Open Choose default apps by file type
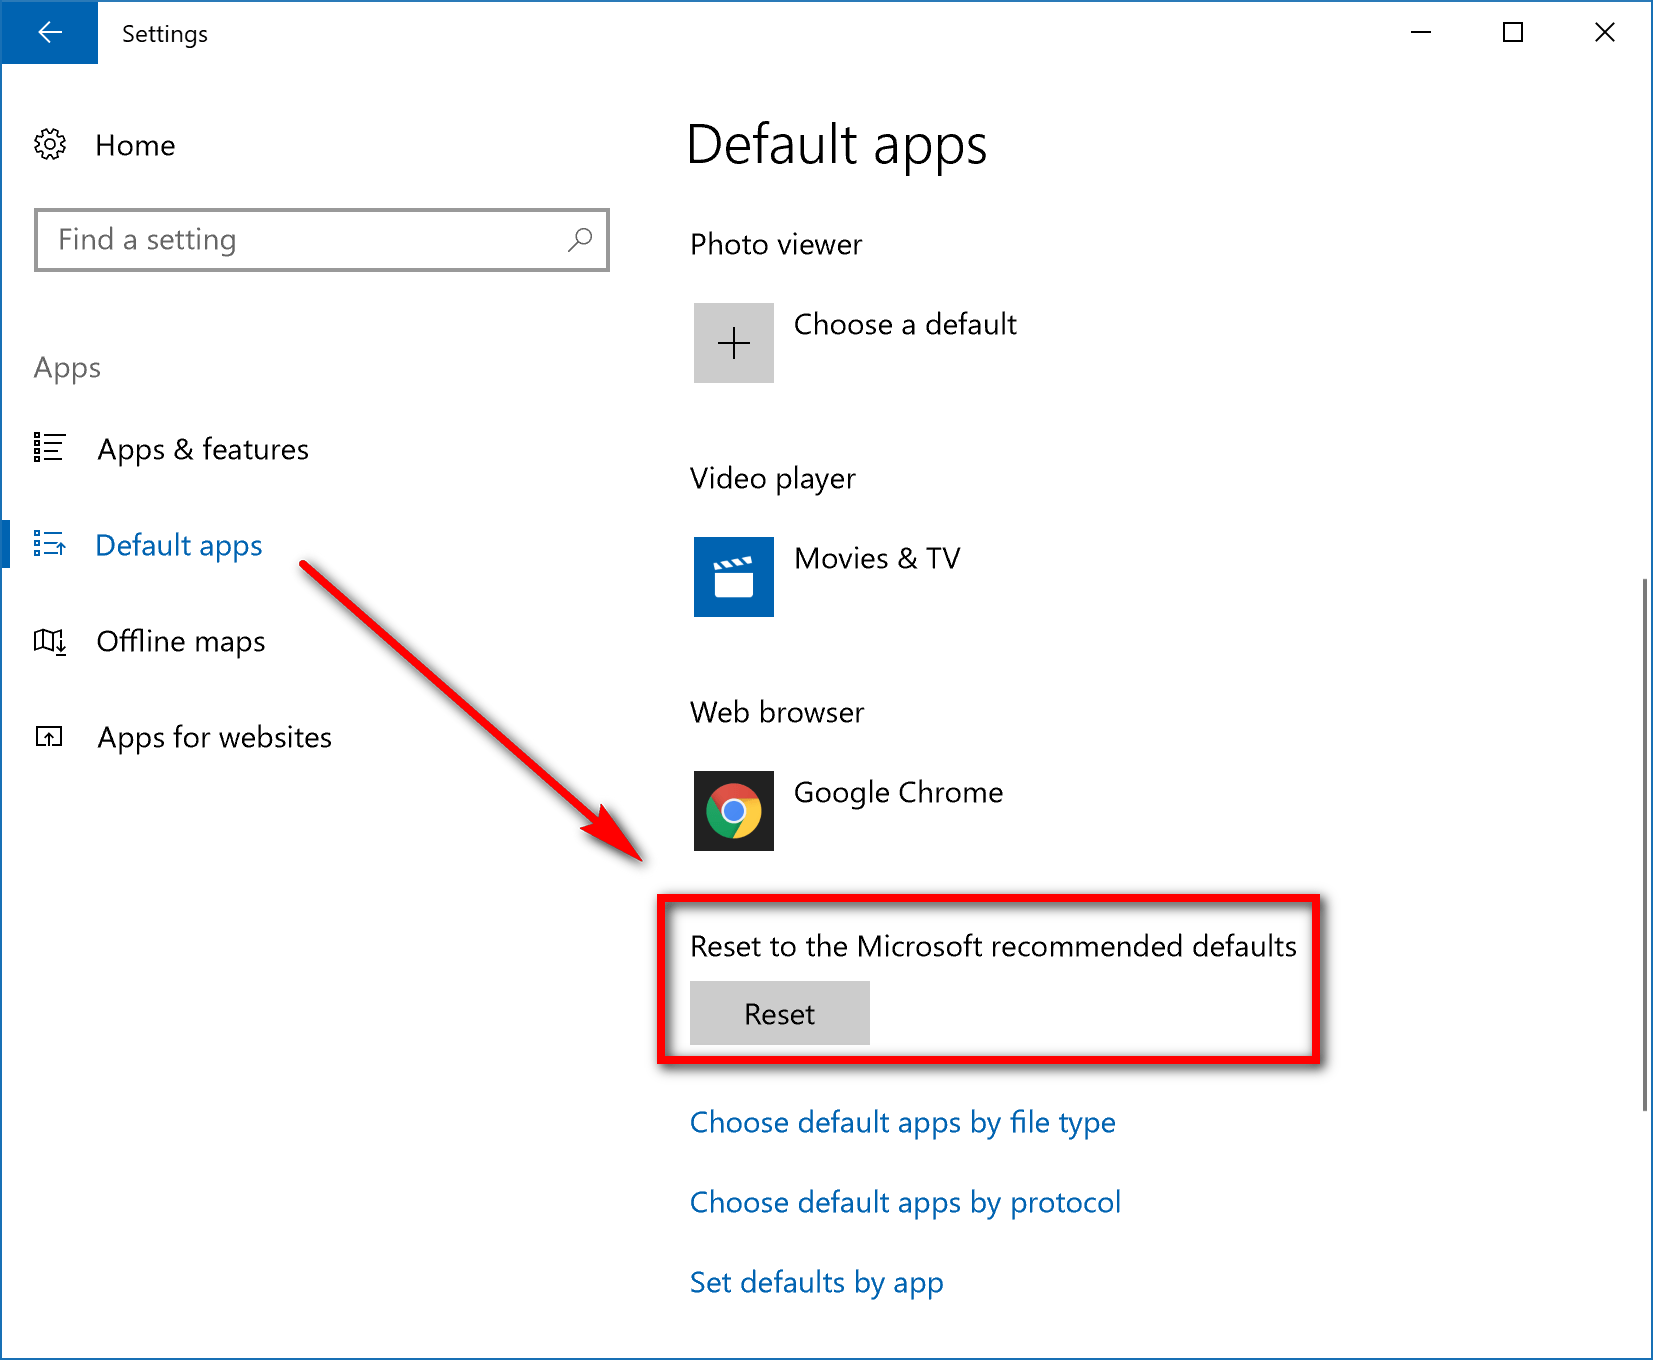This screenshot has height=1360, width=1653. tap(901, 1122)
